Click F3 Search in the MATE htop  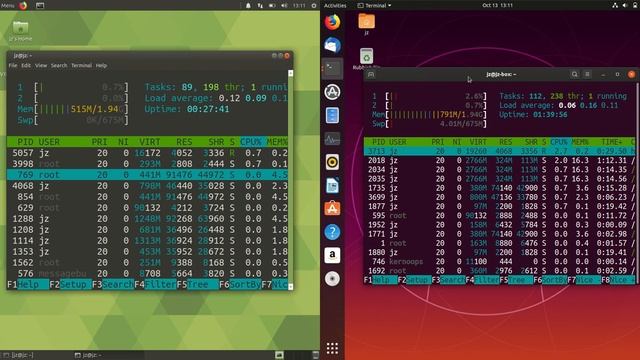click(113, 284)
